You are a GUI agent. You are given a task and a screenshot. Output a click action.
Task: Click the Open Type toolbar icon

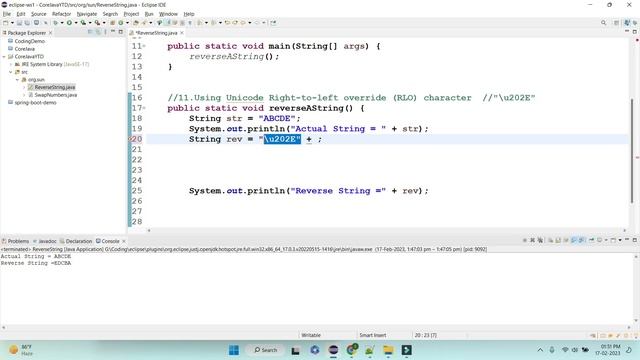tap(136, 23)
